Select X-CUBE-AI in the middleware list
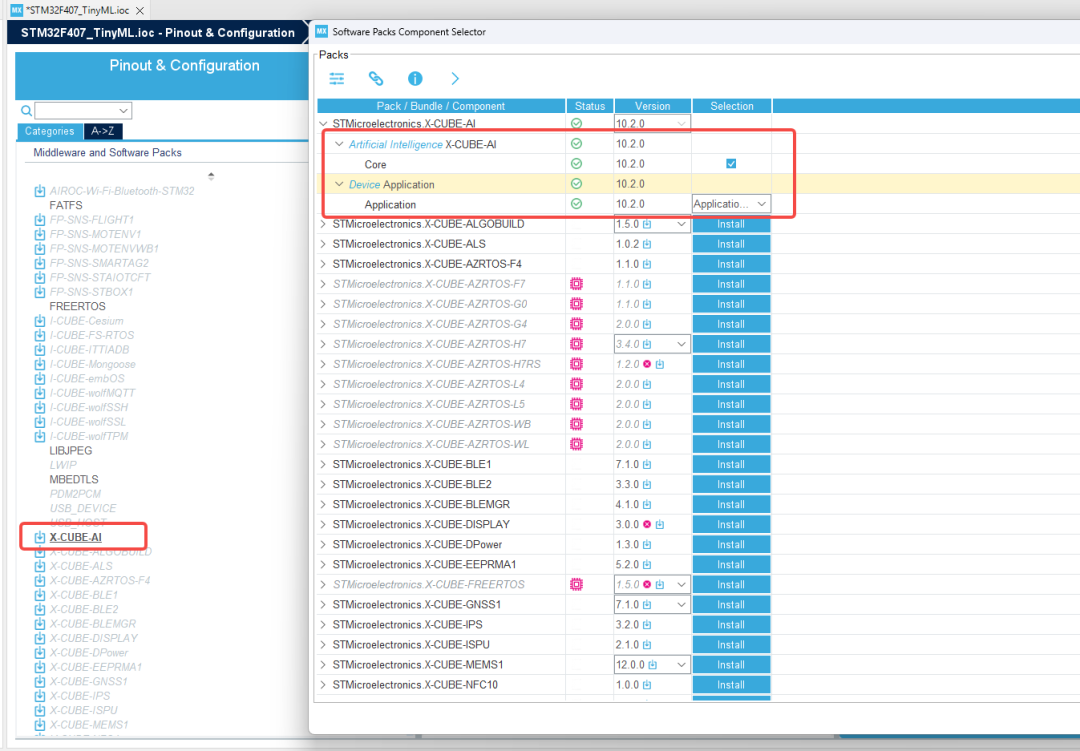The height and width of the screenshot is (751, 1080). pos(76,537)
